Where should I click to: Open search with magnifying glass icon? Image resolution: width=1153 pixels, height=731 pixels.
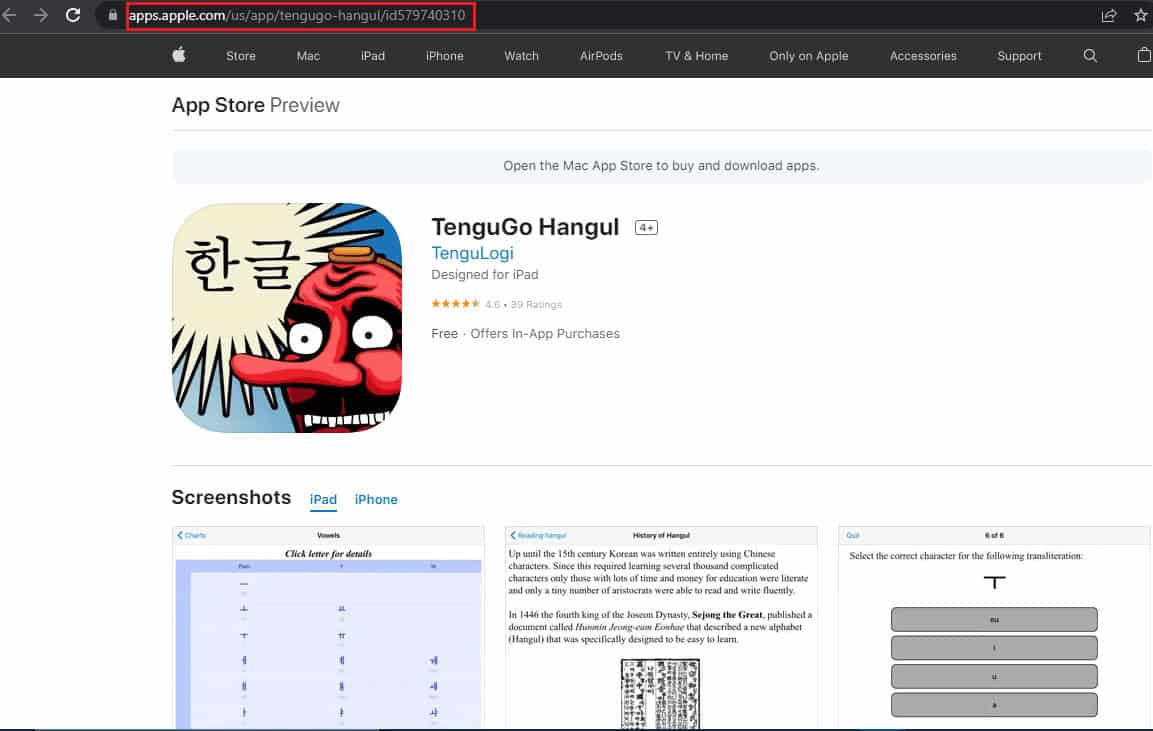pos(1090,56)
